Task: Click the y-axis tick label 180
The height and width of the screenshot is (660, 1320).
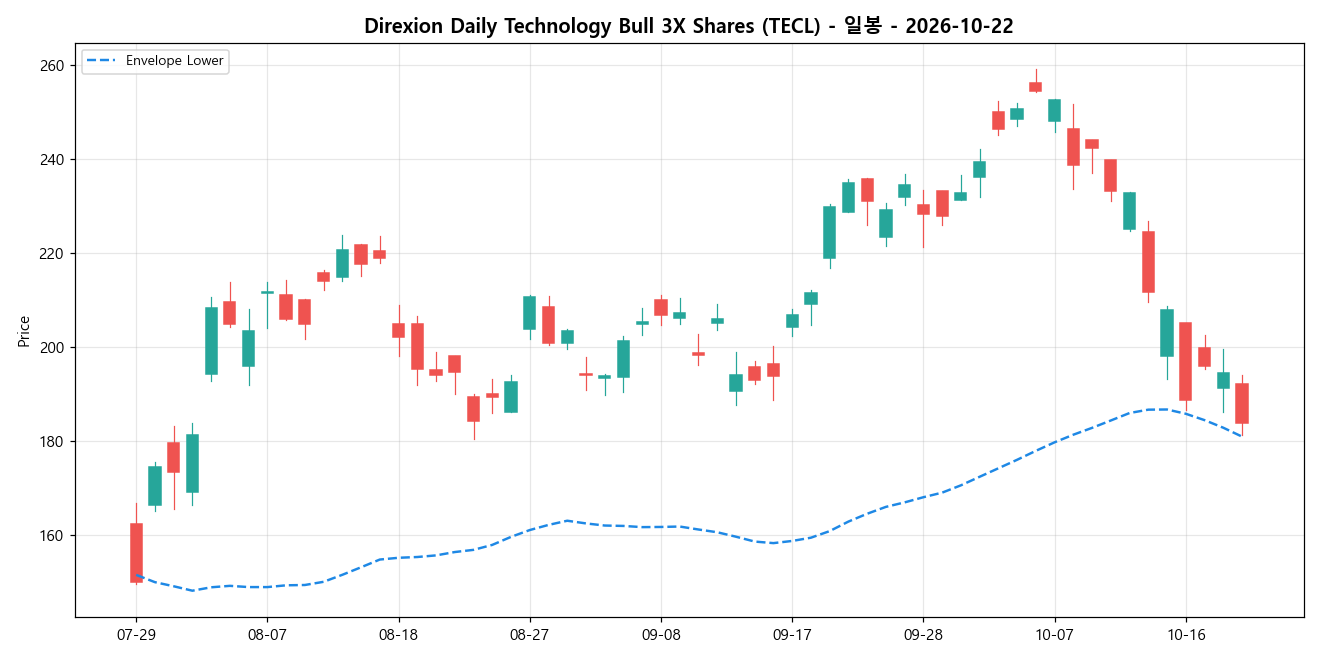Action: click(52, 442)
